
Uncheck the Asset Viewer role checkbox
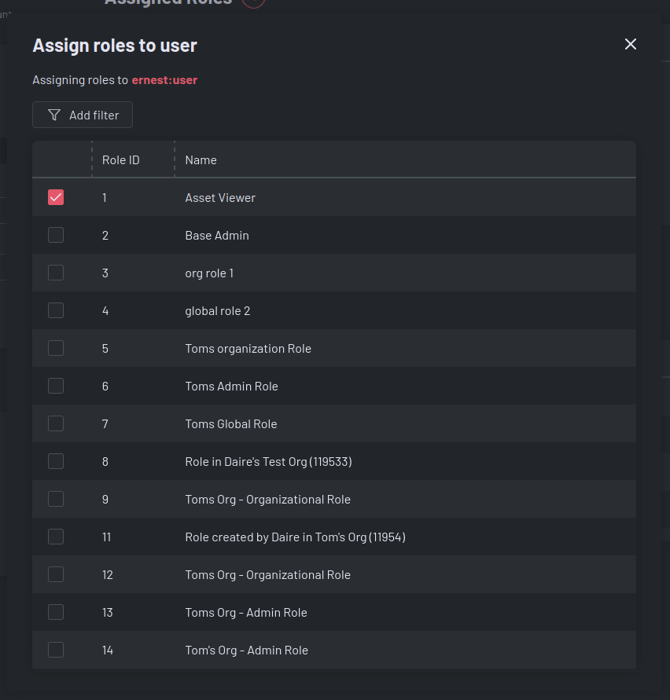tap(56, 197)
